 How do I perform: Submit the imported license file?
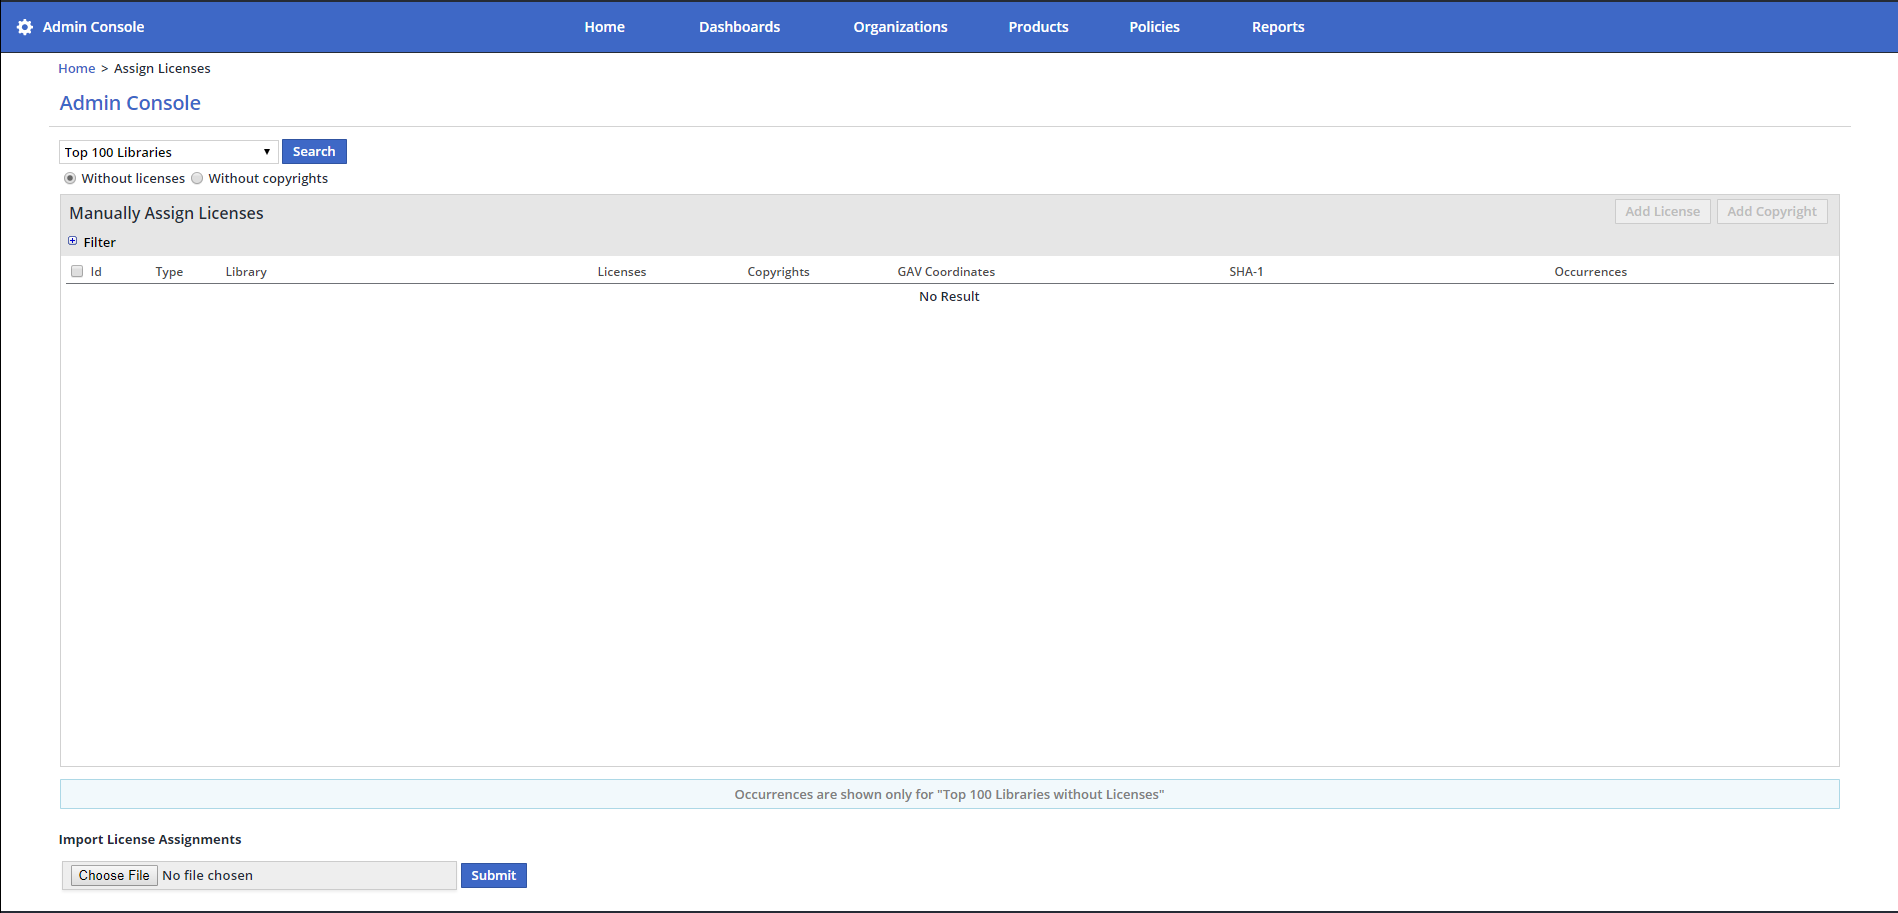[493, 875]
